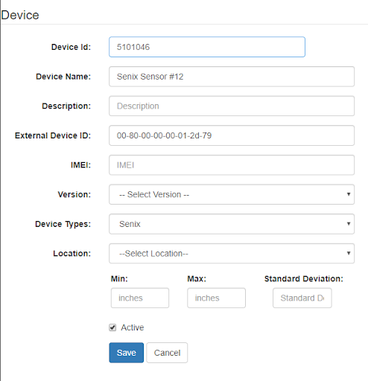Click the Device Name label
Screen dimensions: 368x381
tap(63, 77)
